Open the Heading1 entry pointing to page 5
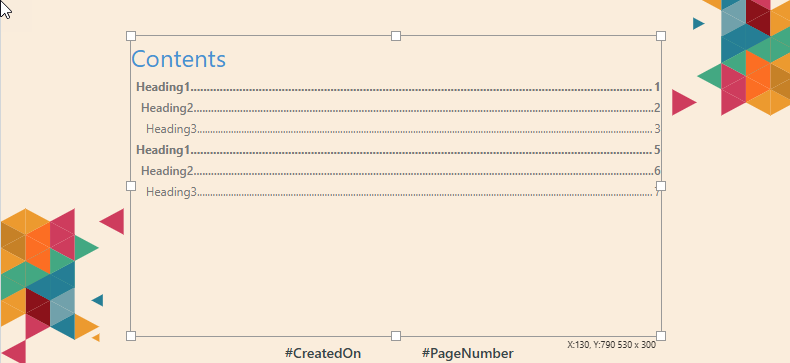790x363 pixels. tap(398, 150)
